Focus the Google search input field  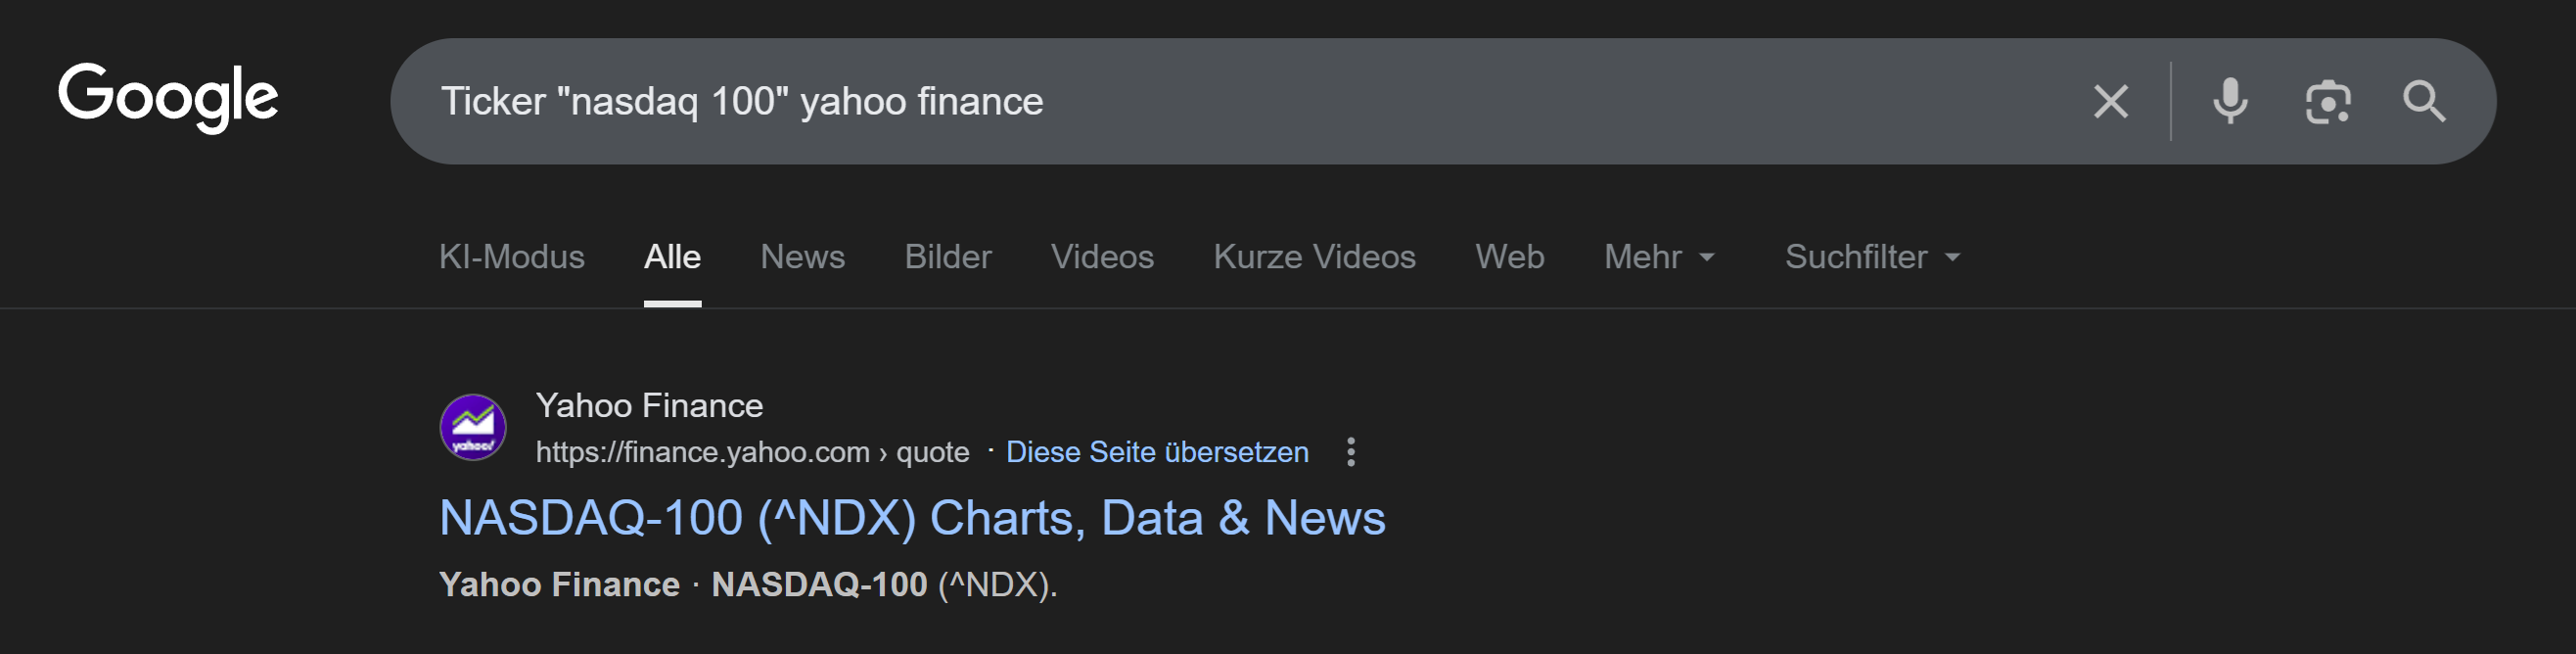click(1200, 101)
